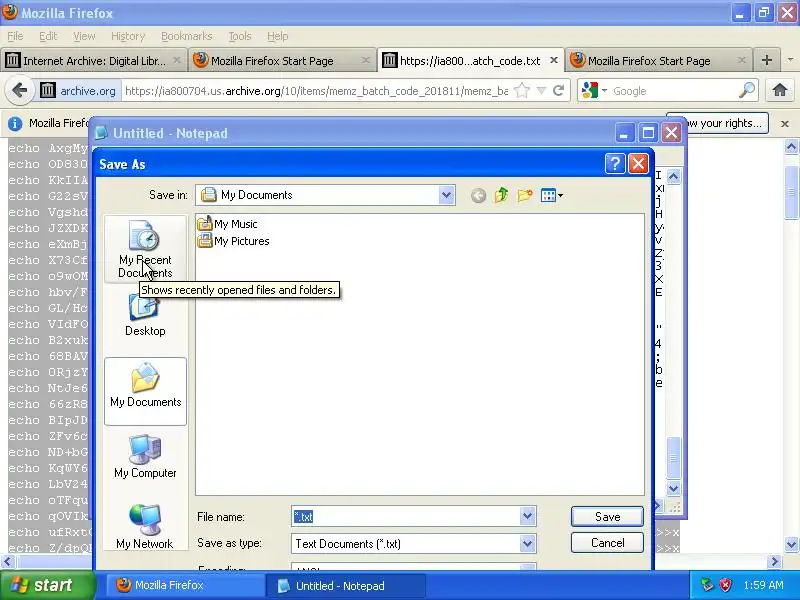Open My Network in the places bar
Viewport: 800px width, 600px height.
coord(145,526)
